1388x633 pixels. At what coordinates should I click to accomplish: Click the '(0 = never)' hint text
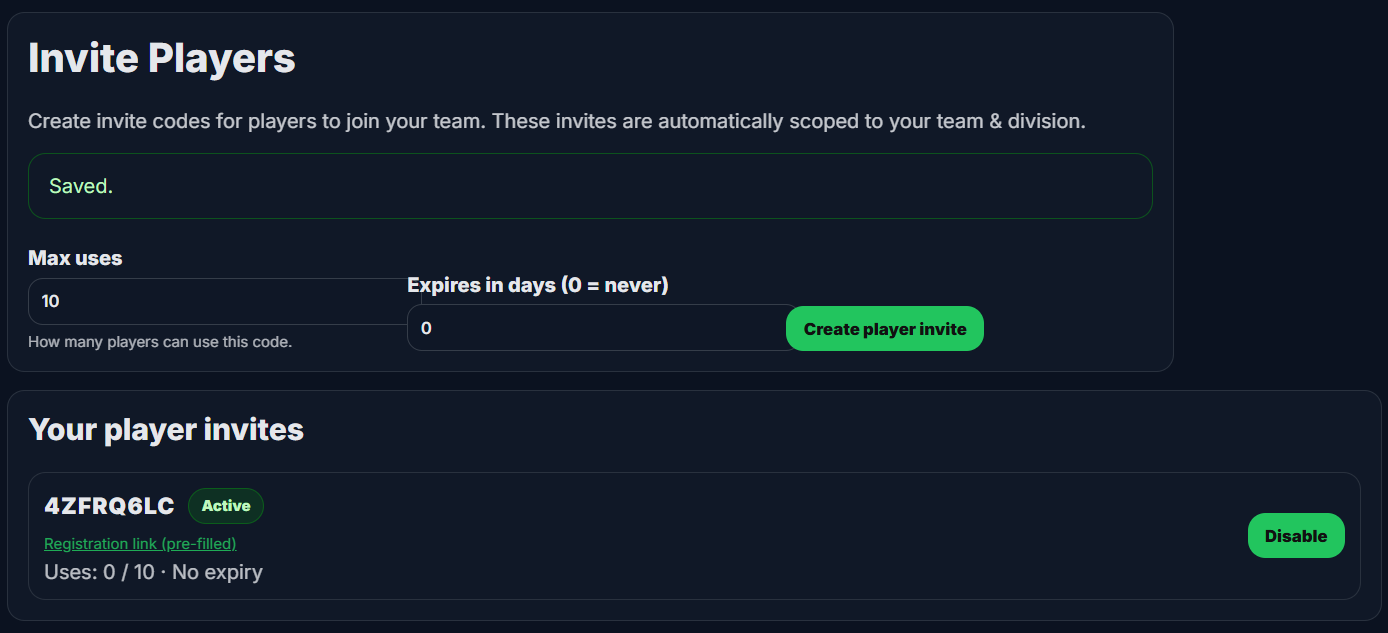tap(614, 285)
